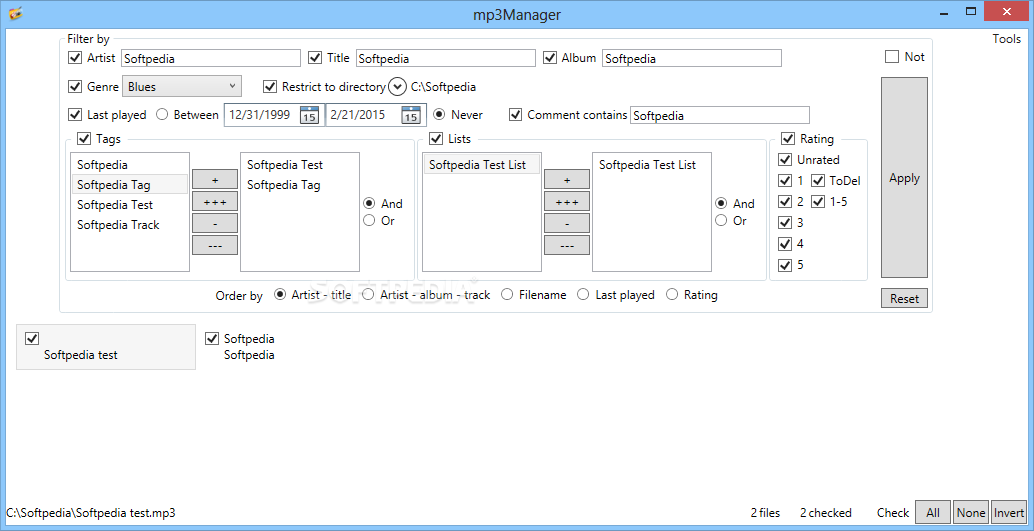The width and height of the screenshot is (1034, 531).
Task: Click the Artist text field
Action: tap(211, 58)
